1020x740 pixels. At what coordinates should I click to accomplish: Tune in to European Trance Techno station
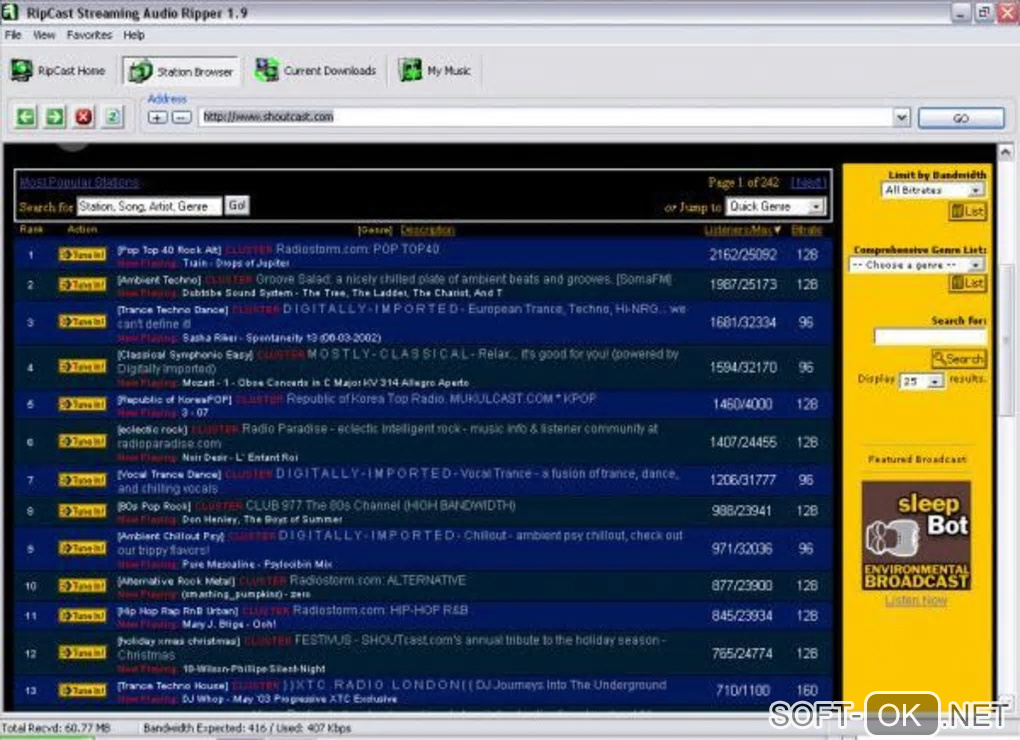point(82,321)
